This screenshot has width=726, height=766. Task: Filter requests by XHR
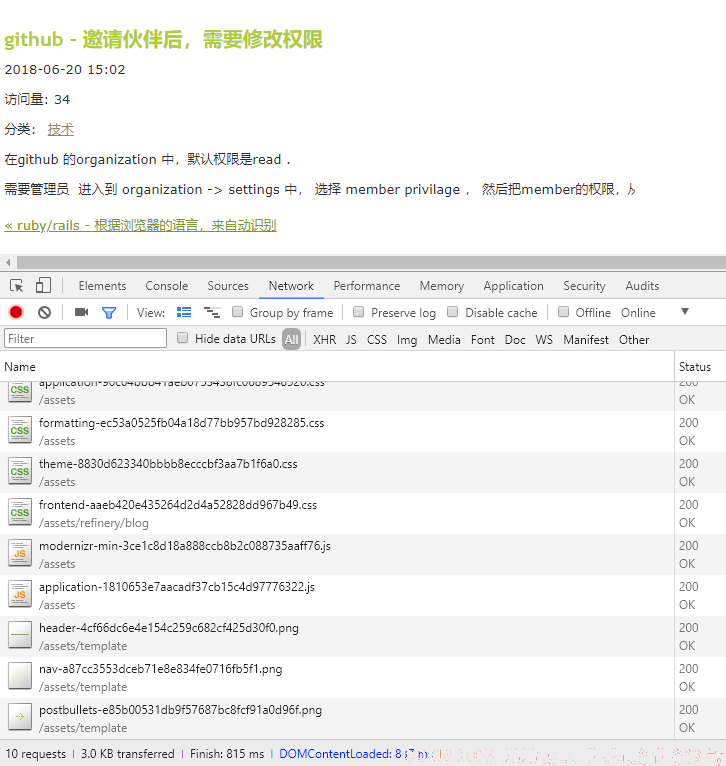324,340
